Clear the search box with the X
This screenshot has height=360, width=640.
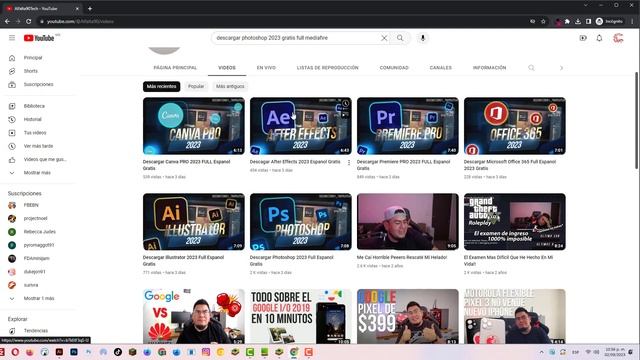click(x=384, y=38)
